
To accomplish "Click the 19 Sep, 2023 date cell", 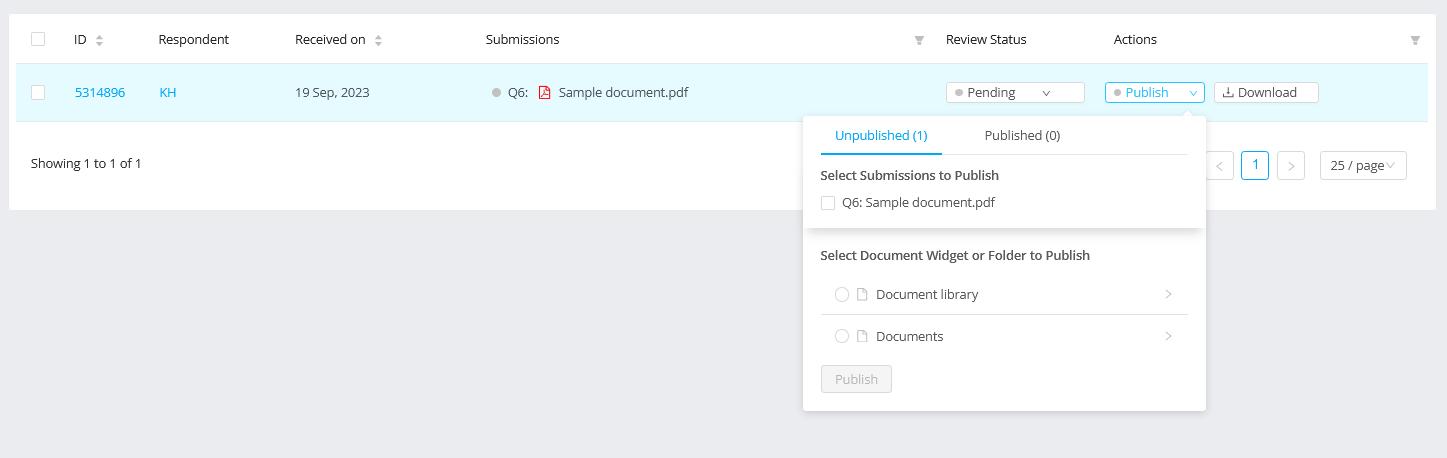I will pos(332,93).
